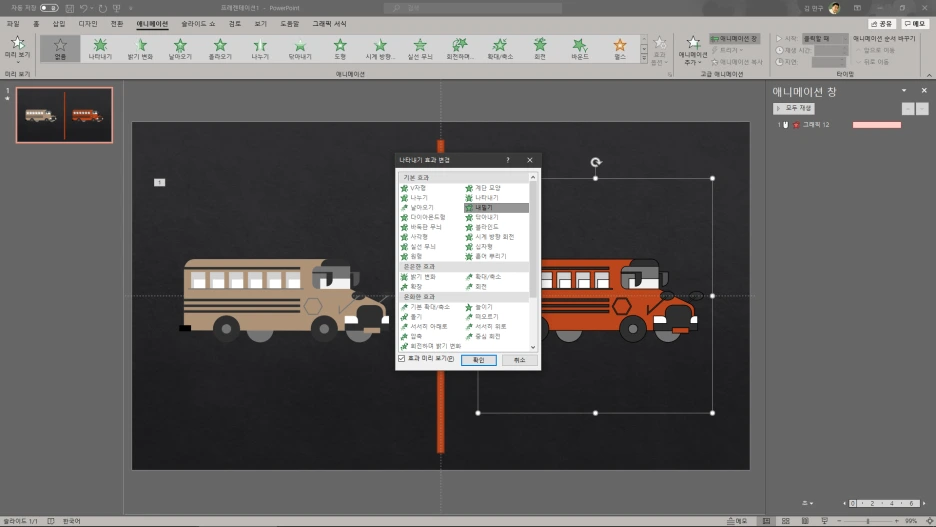Open 미리 보기 dropdown arrow below star
Screen dimensions: 936x527
[x=17, y=61]
